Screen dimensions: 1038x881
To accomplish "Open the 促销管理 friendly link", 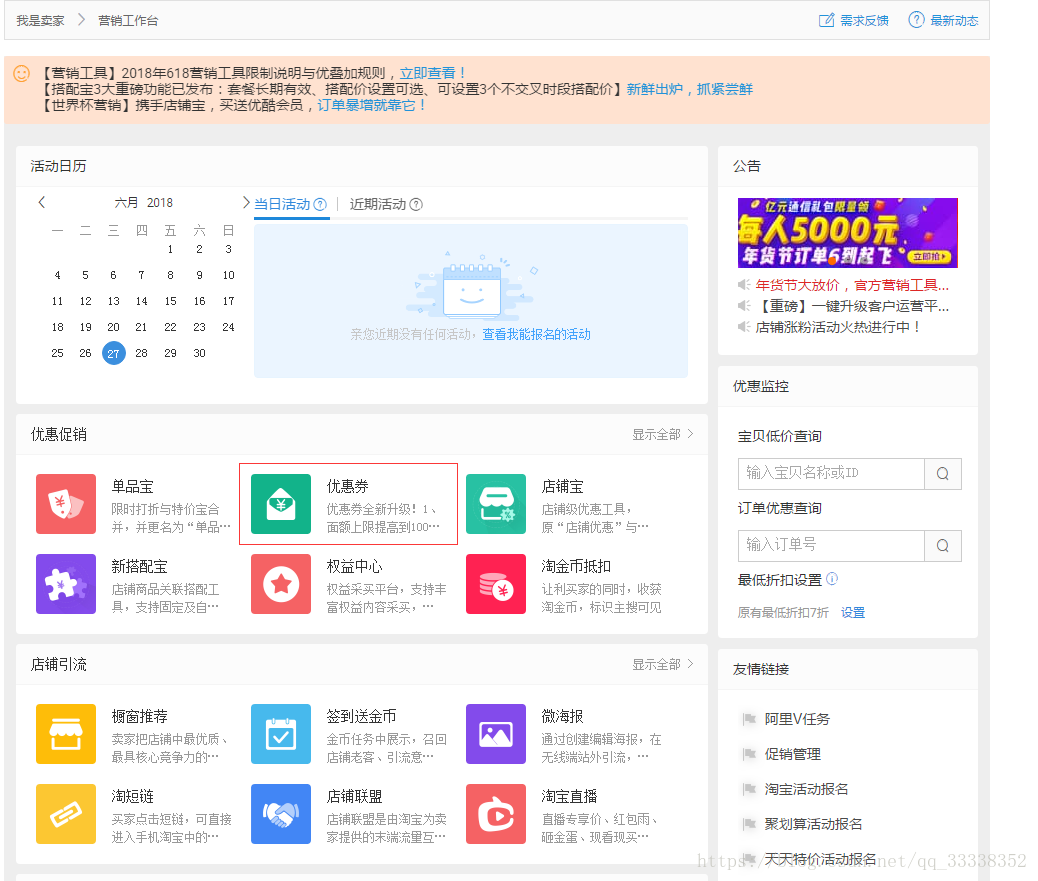I will [792, 754].
